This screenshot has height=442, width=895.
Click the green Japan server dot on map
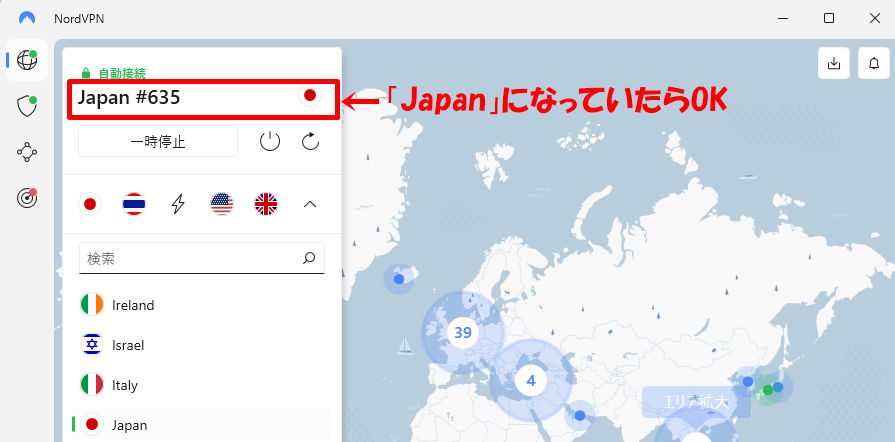(768, 390)
